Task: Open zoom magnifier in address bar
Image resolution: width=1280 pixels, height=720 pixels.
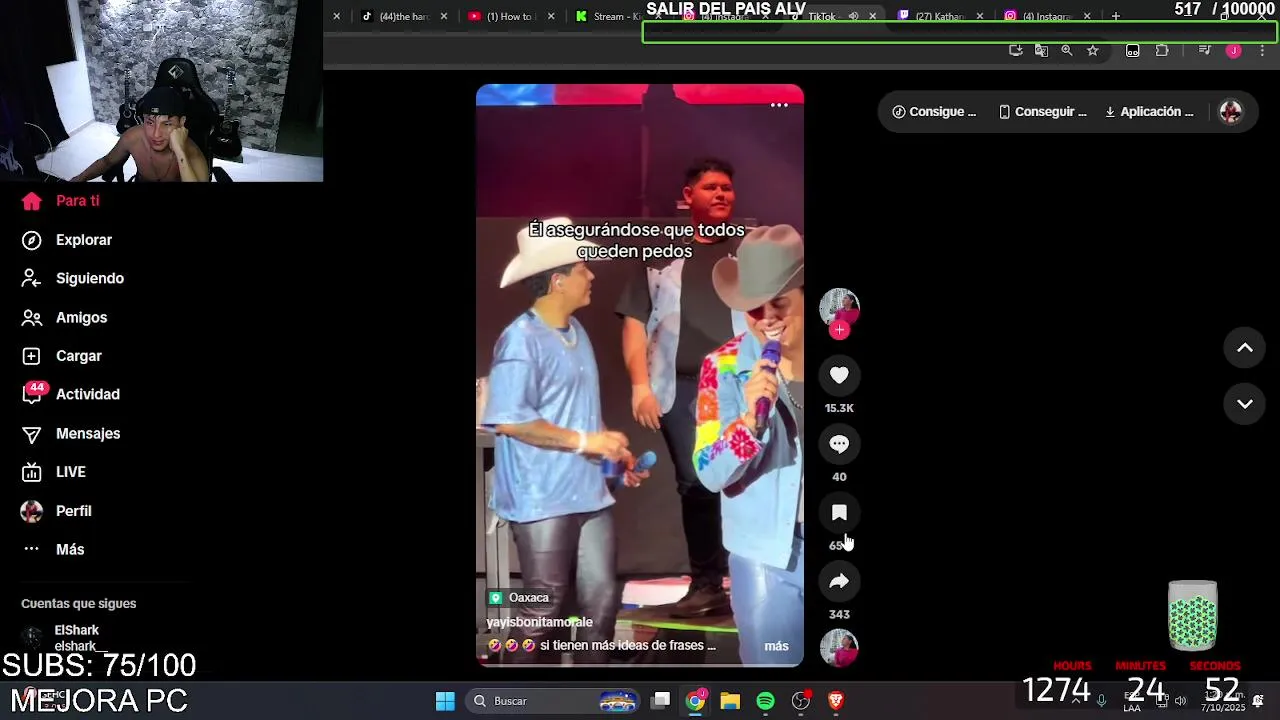Action: click(1067, 50)
